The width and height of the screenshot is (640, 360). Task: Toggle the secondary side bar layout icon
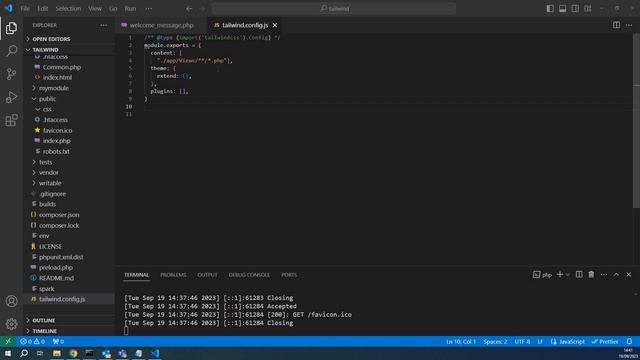[x=575, y=9]
